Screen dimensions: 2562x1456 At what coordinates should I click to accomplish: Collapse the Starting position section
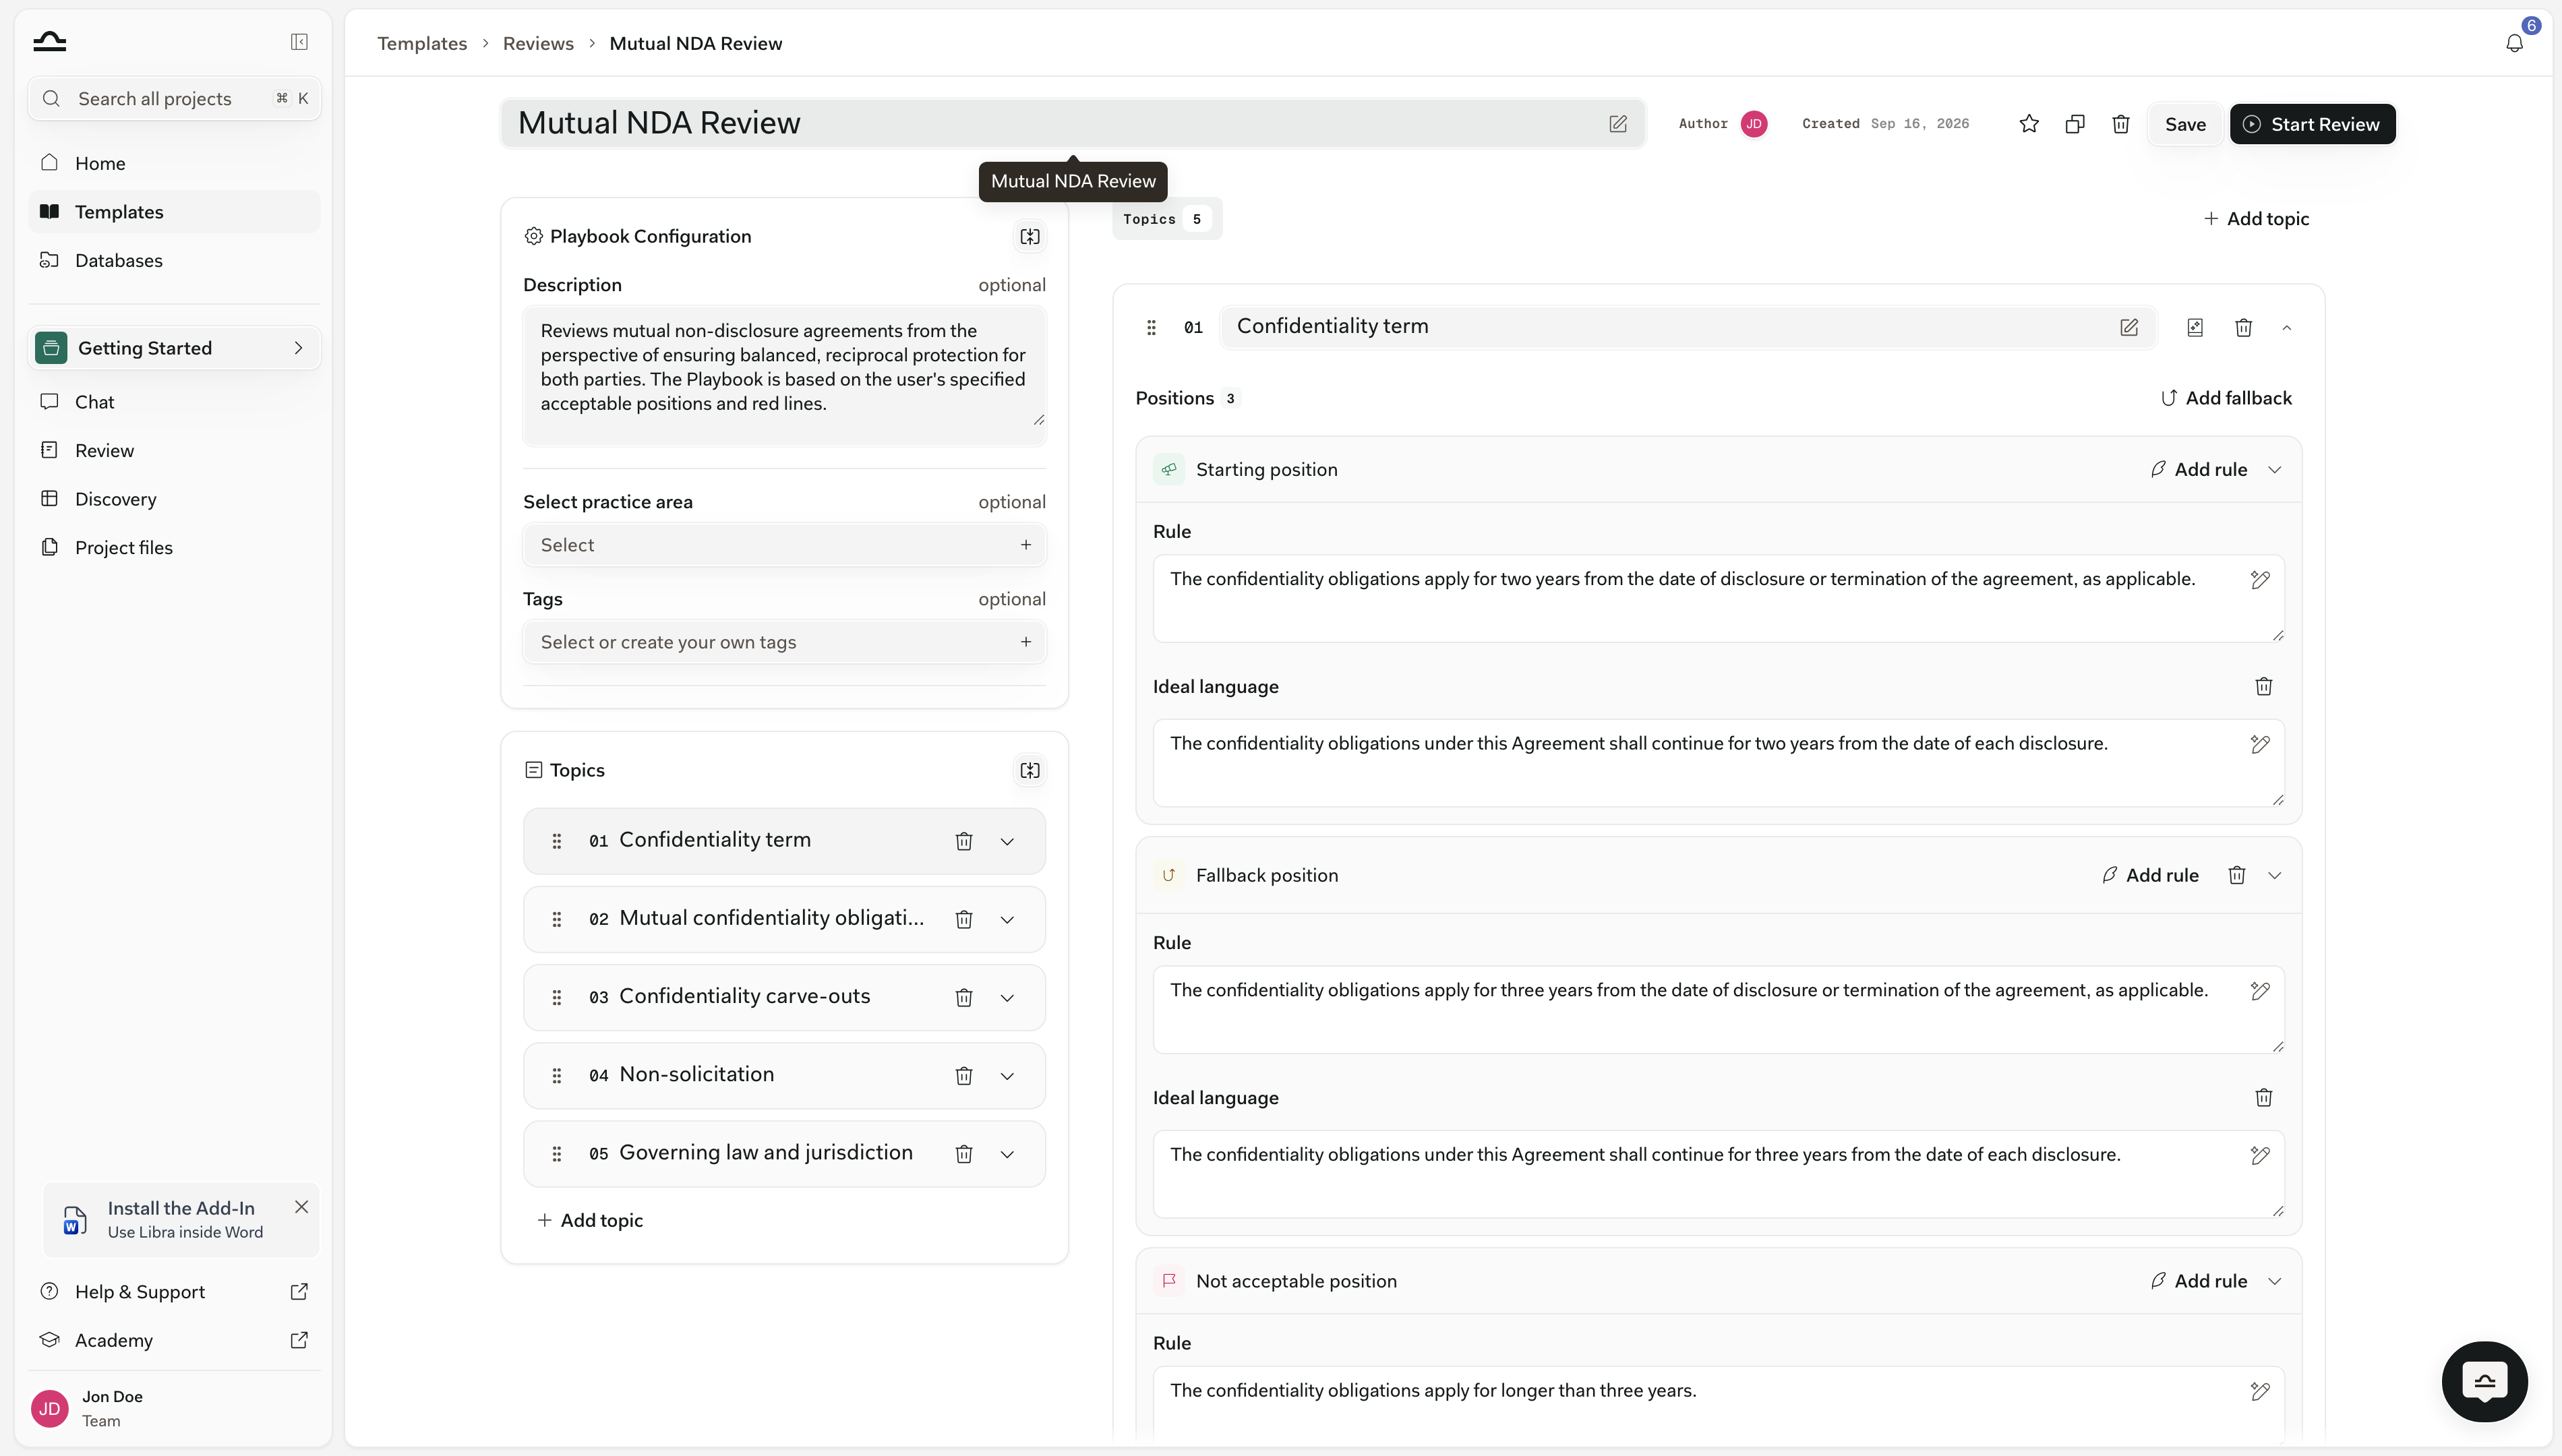click(x=2275, y=470)
